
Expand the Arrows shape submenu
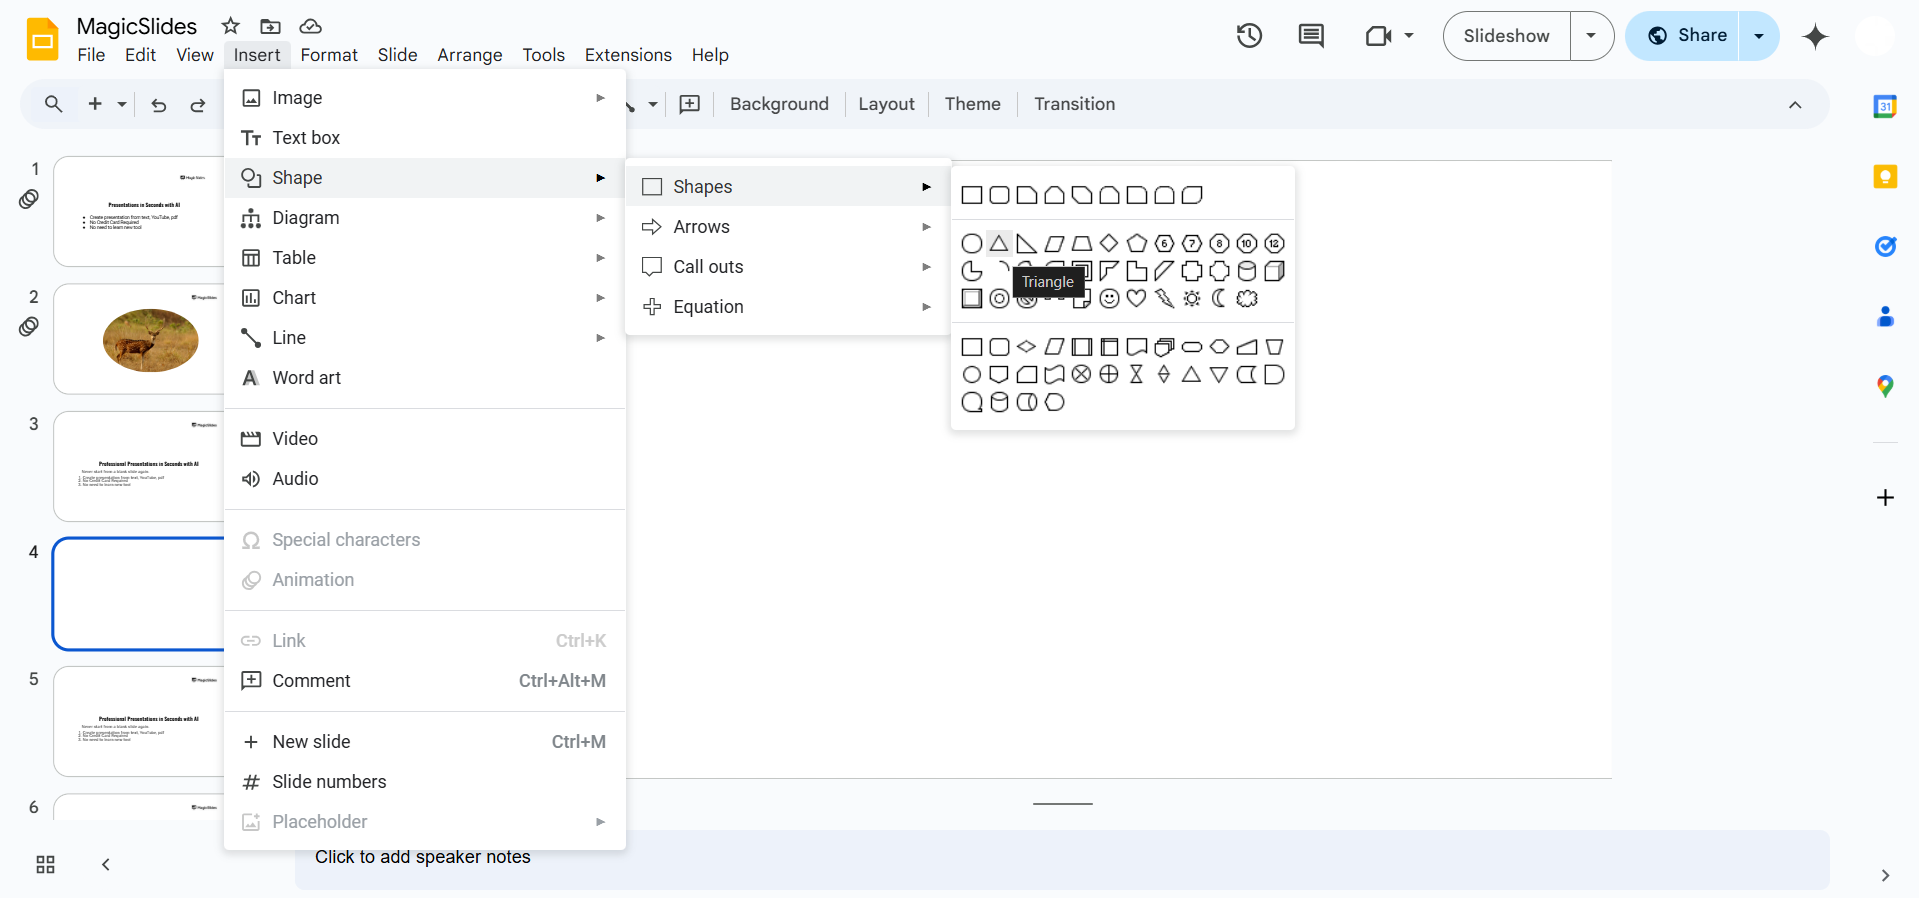(x=788, y=227)
